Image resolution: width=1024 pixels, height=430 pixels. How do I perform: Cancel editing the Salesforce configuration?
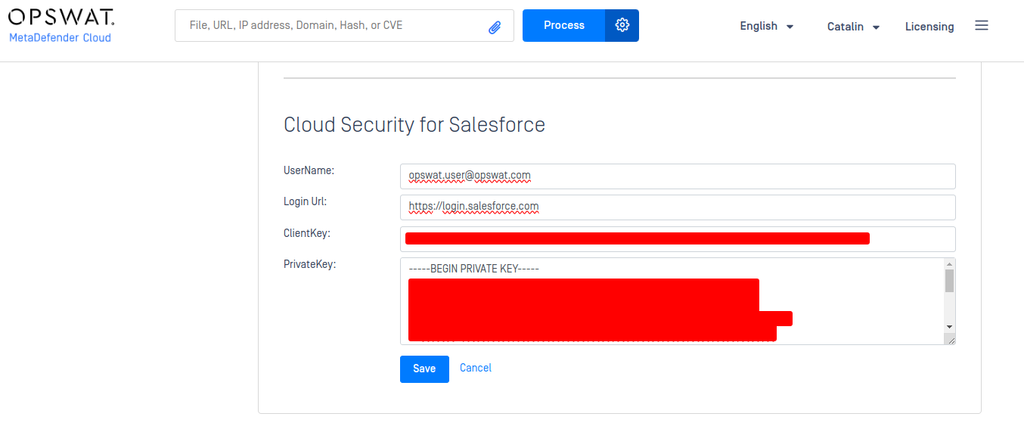tap(475, 368)
